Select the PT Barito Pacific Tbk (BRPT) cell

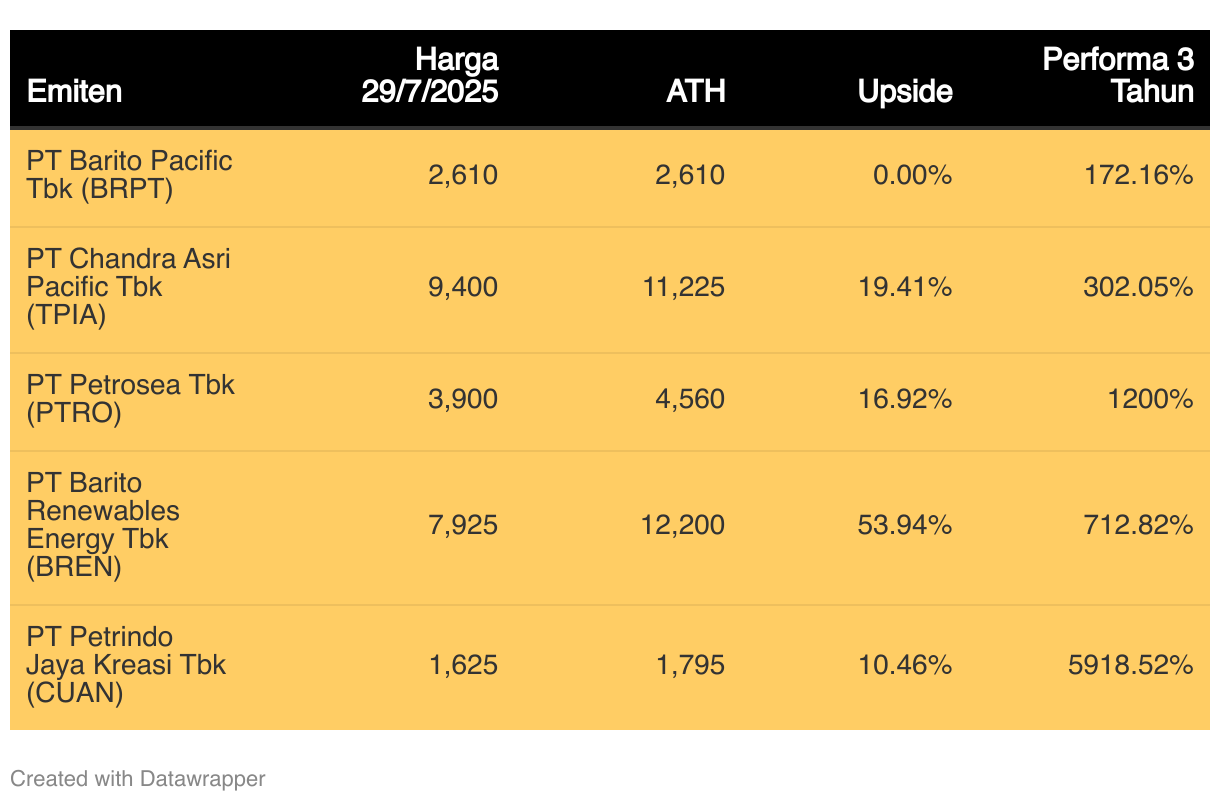click(x=130, y=175)
